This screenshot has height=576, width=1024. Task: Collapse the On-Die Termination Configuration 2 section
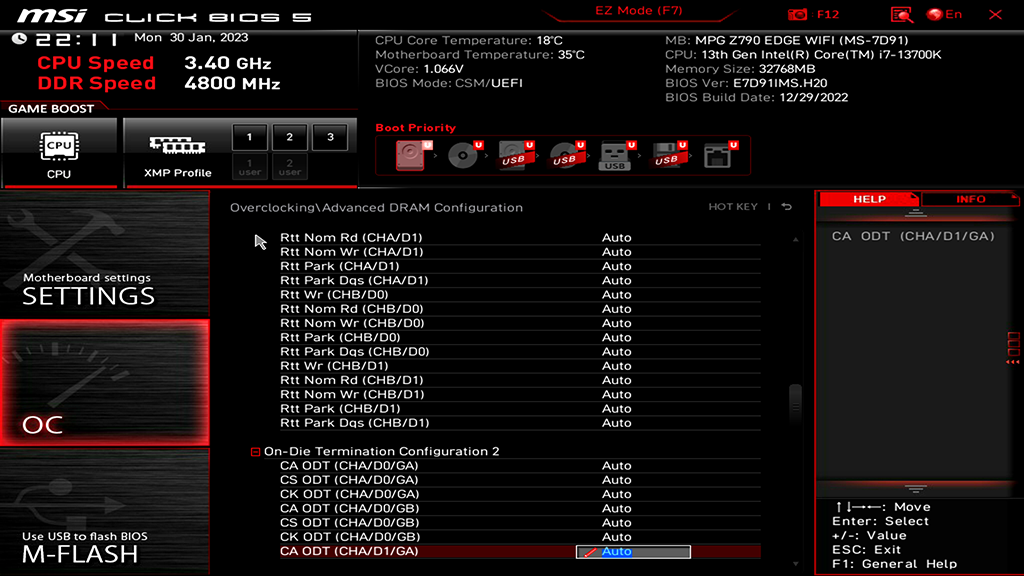pyautogui.click(x=255, y=451)
